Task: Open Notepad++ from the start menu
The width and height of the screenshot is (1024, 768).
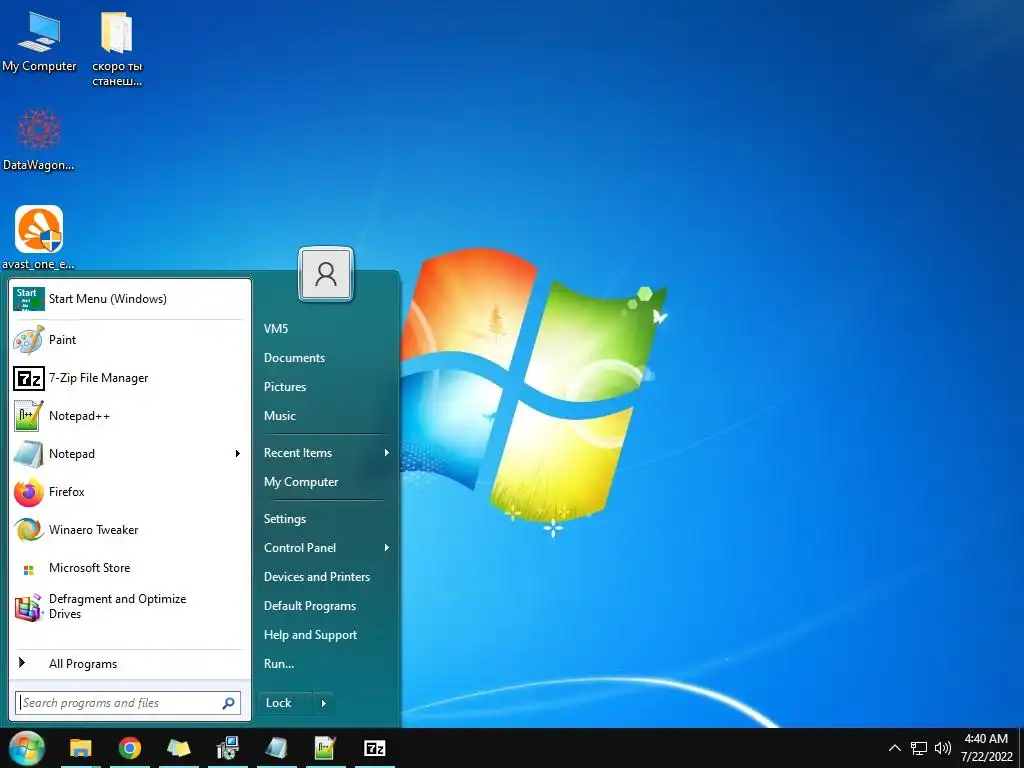Action: (129, 416)
